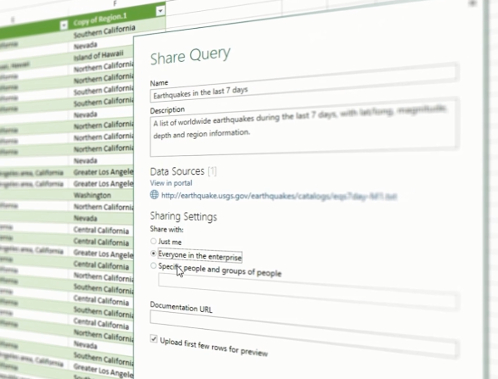The height and width of the screenshot is (379, 498).
Task: Click the Data Sources heading
Action: [177, 171]
